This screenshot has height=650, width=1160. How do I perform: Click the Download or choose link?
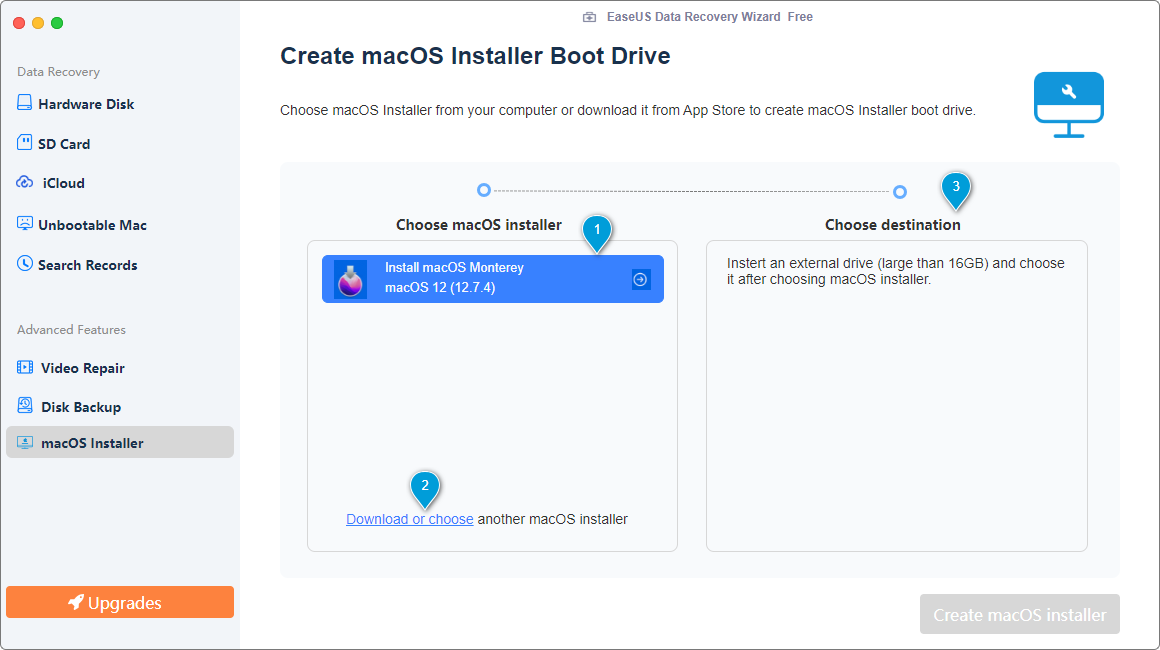(410, 519)
